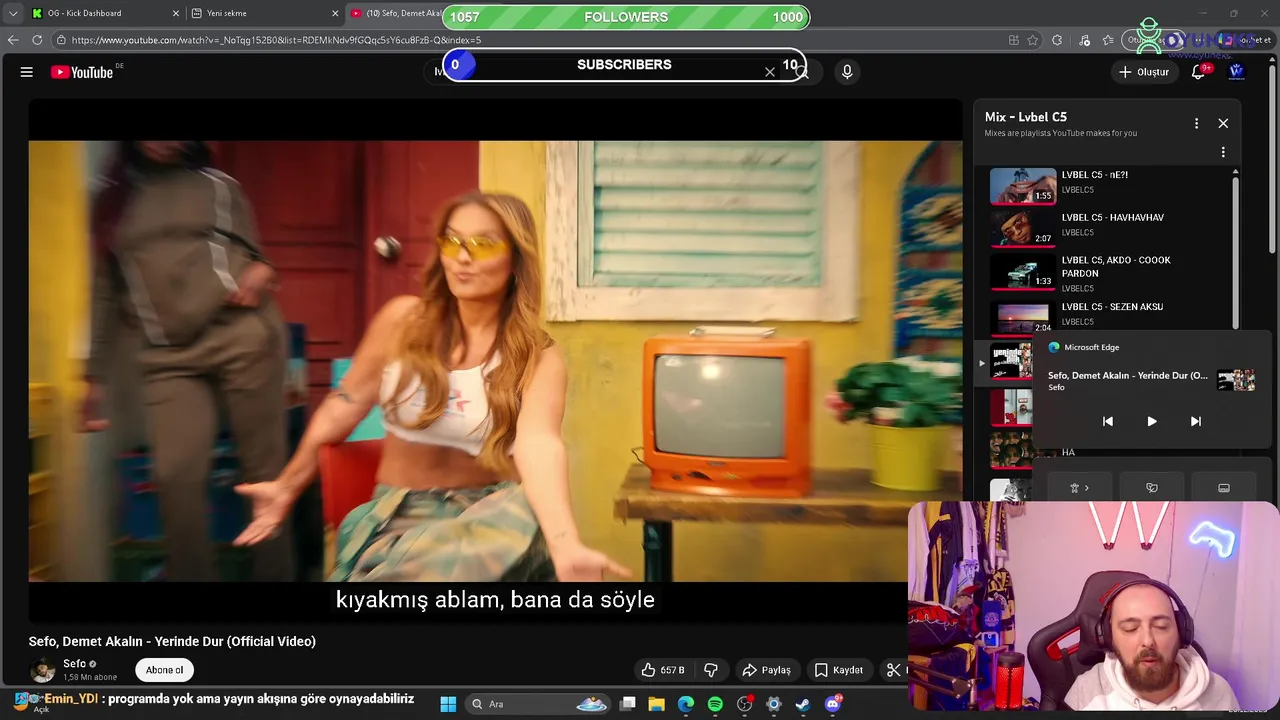Open the YouTube account avatar menu

click(1236, 72)
